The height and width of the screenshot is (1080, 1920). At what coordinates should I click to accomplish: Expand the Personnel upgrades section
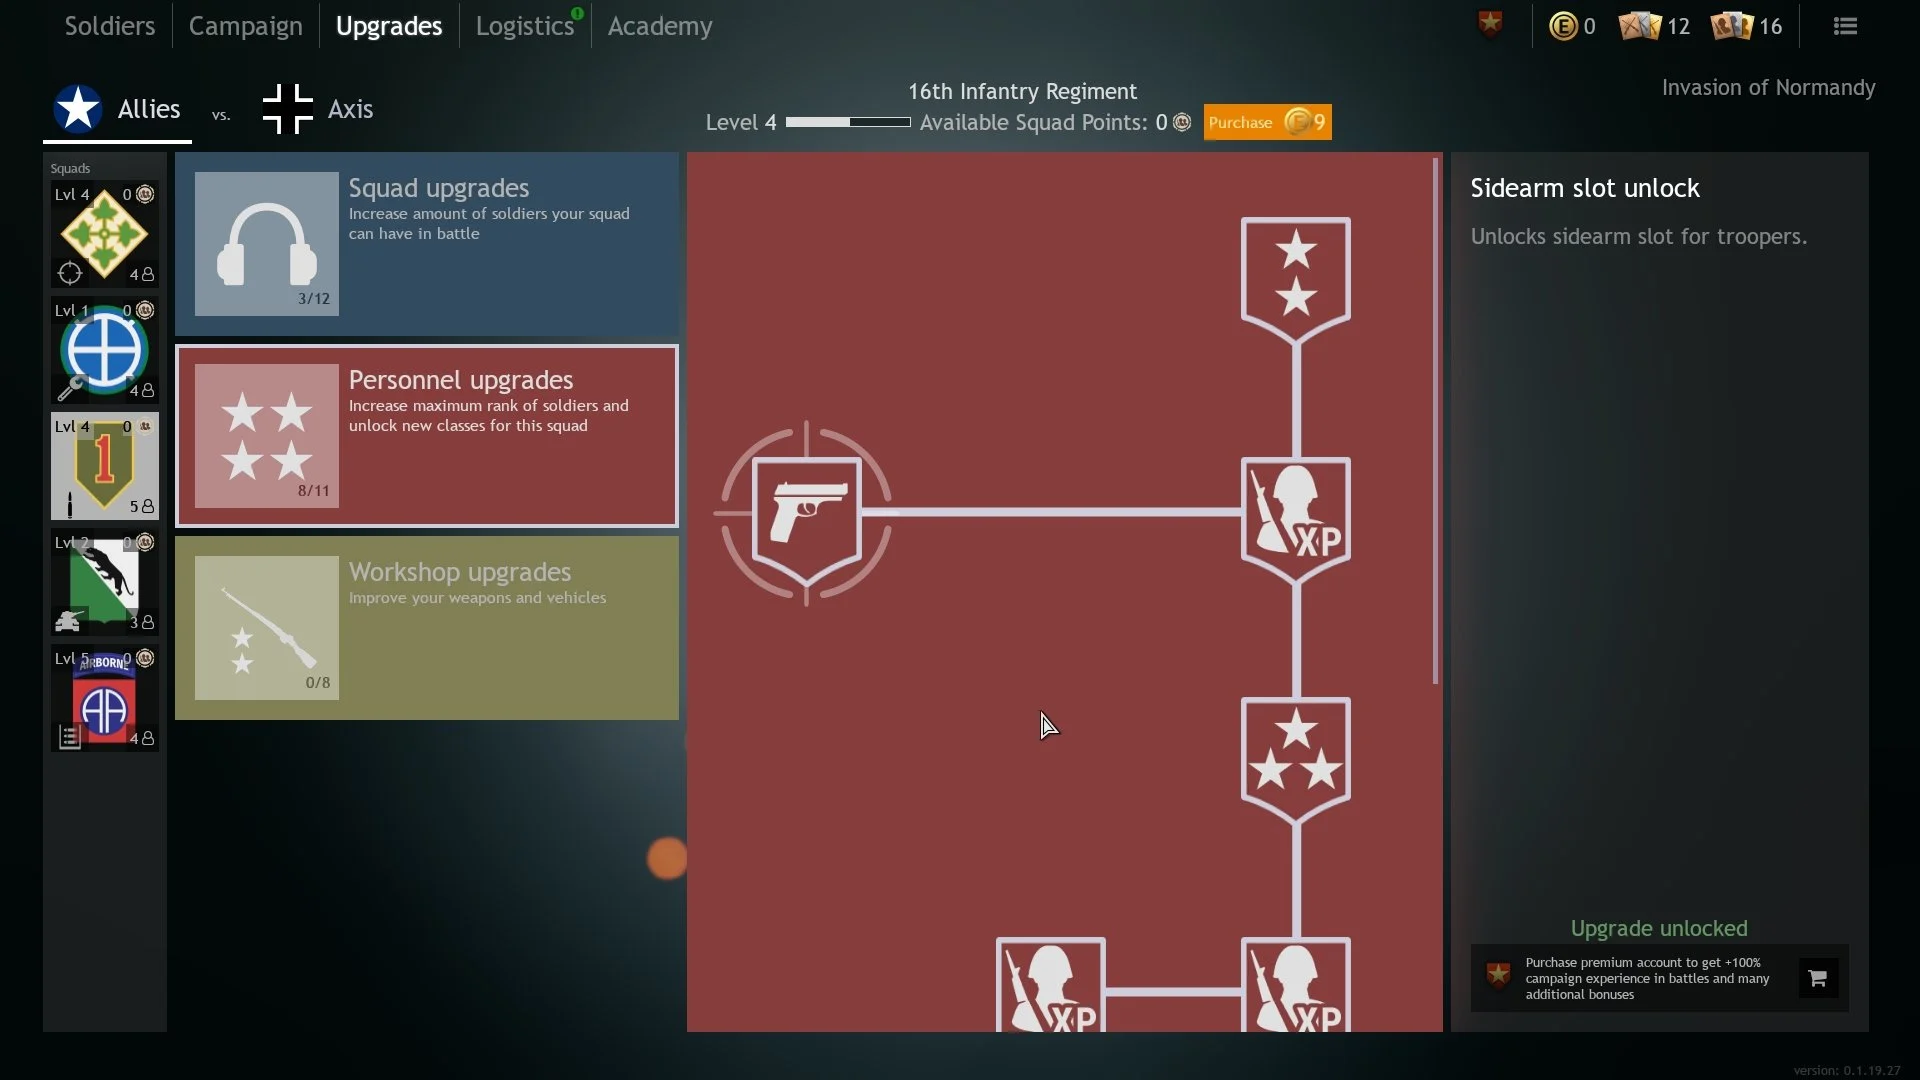427,435
